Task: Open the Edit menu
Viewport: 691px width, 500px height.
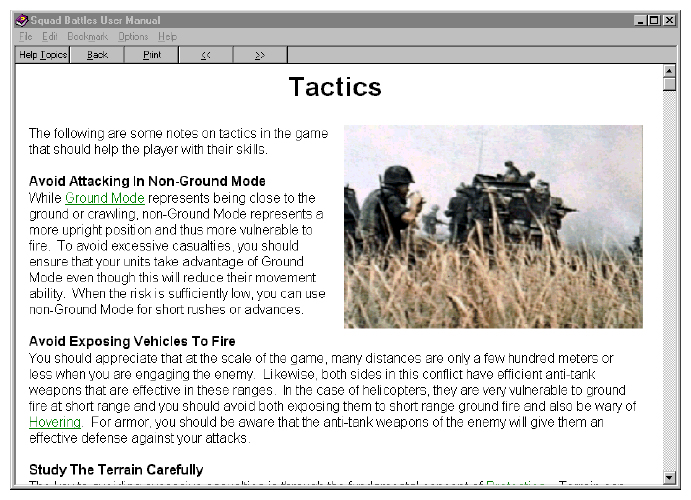Action: pyautogui.click(x=50, y=37)
